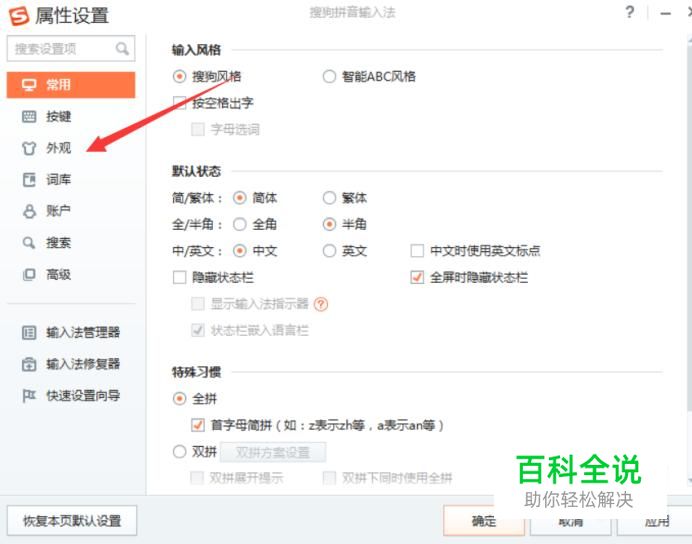This screenshot has height=544, width=692.
Task: Click the 显示输入法指示器 checkbox
Action: click(x=198, y=304)
